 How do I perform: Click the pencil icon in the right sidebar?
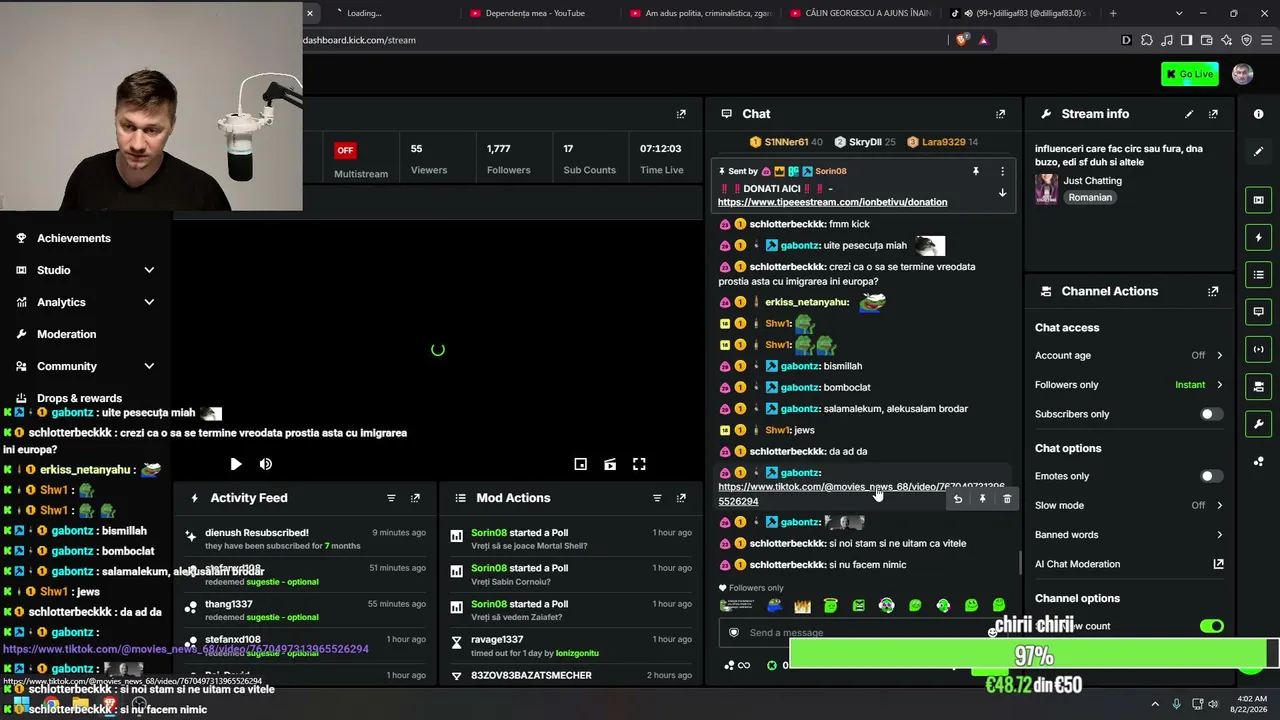1258,151
